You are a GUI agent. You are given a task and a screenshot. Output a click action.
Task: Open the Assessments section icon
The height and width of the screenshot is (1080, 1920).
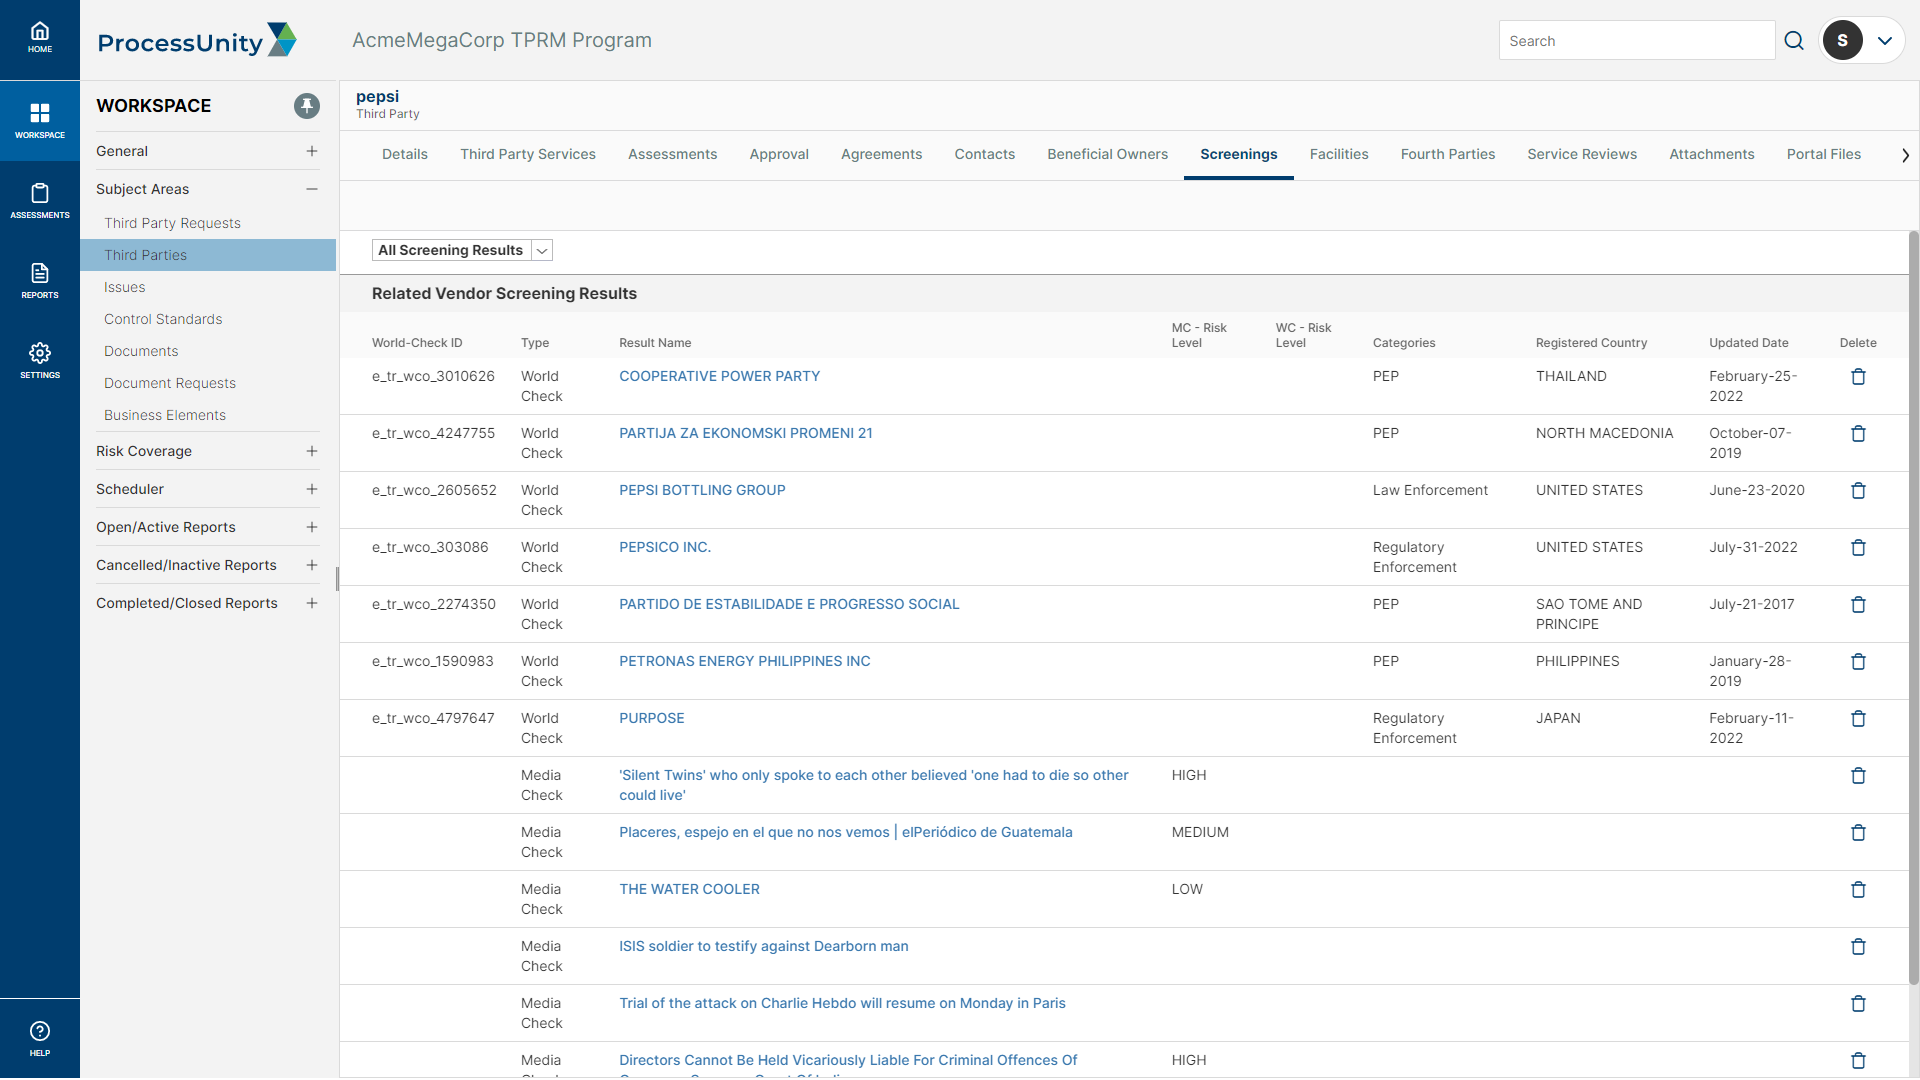click(40, 200)
